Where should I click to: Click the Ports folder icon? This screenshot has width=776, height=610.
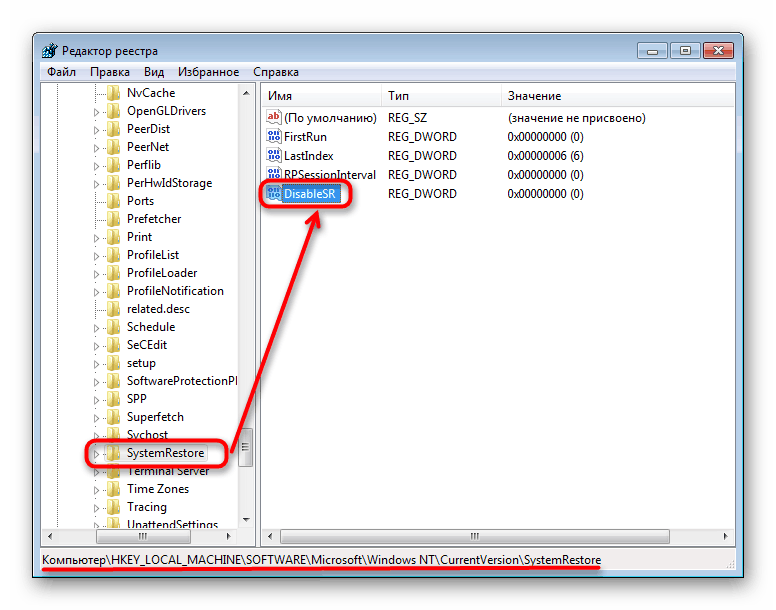(114, 201)
